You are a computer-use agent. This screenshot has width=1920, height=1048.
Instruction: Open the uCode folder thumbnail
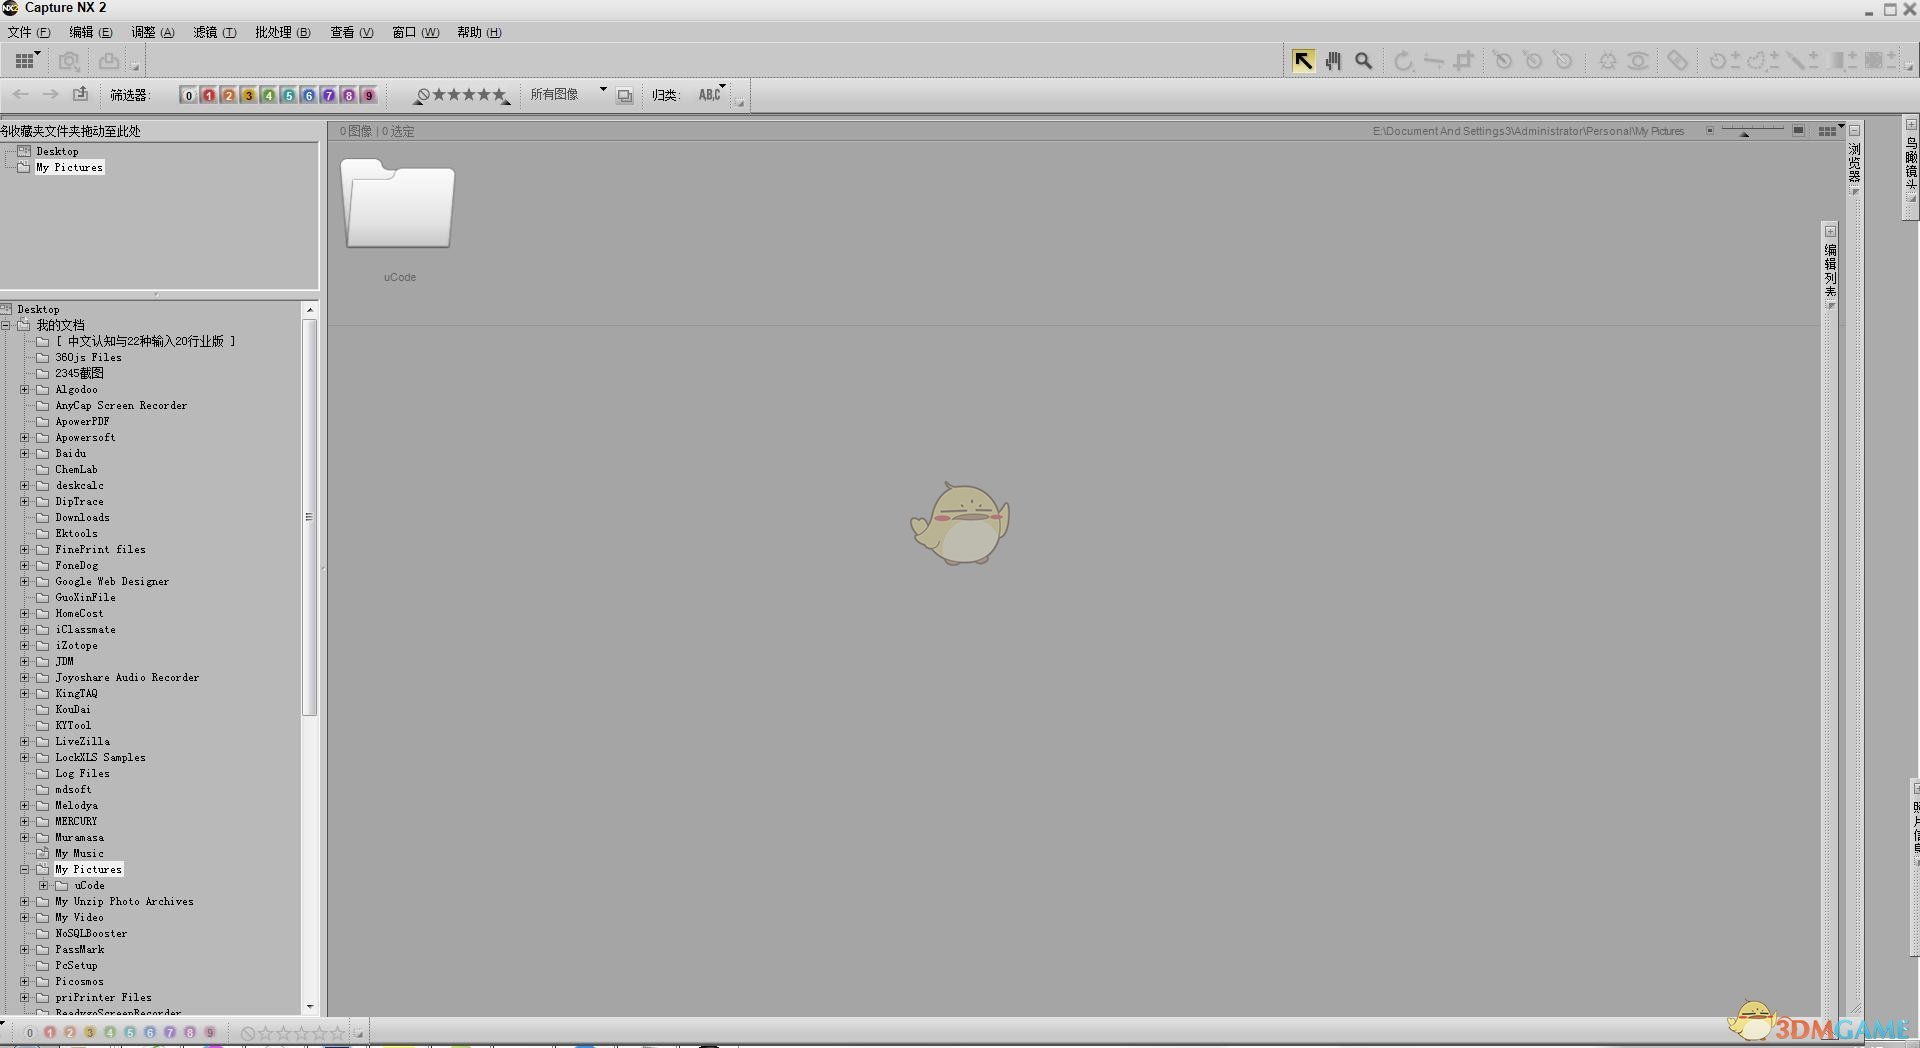pos(398,205)
